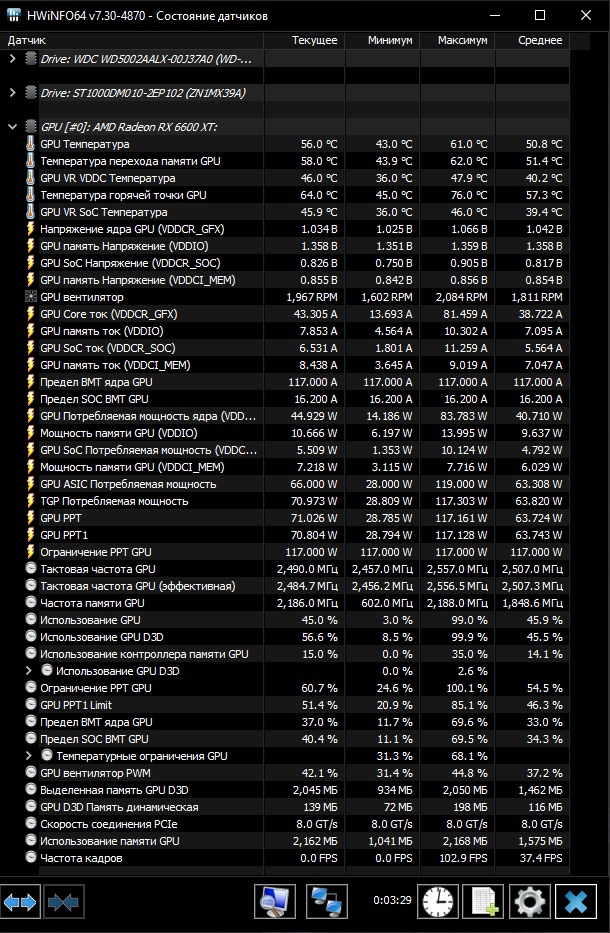Expand the WDC WD5002AALX drive group

click(12, 59)
